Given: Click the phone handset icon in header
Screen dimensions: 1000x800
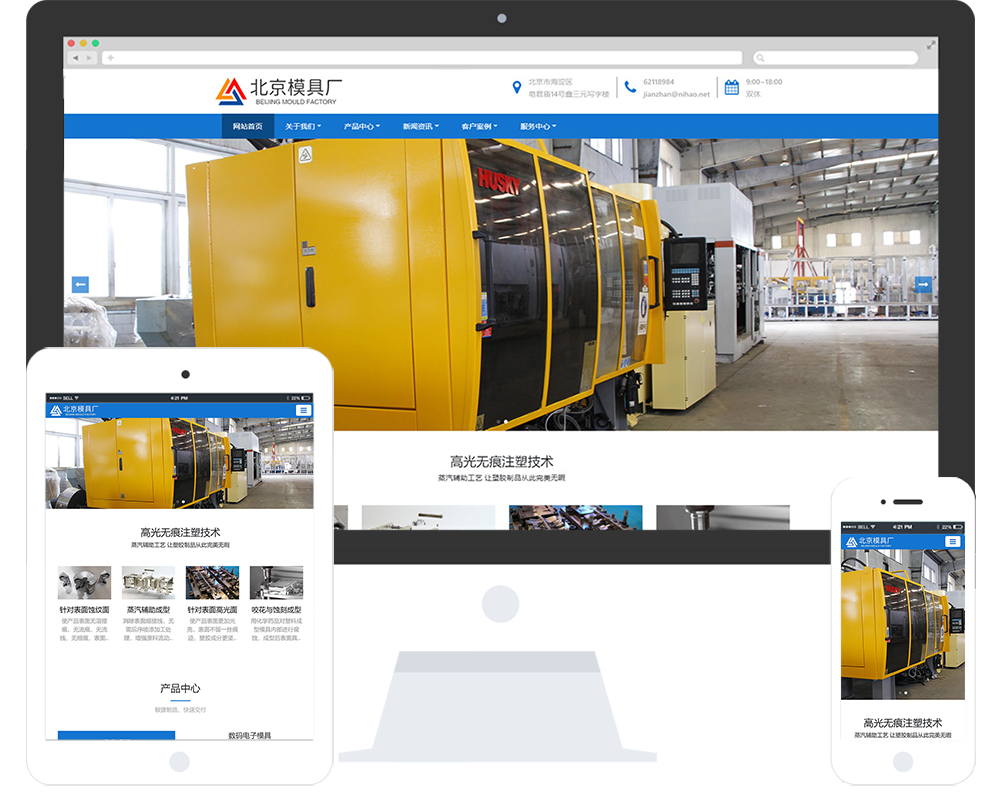Looking at the screenshot, I should [x=630, y=87].
